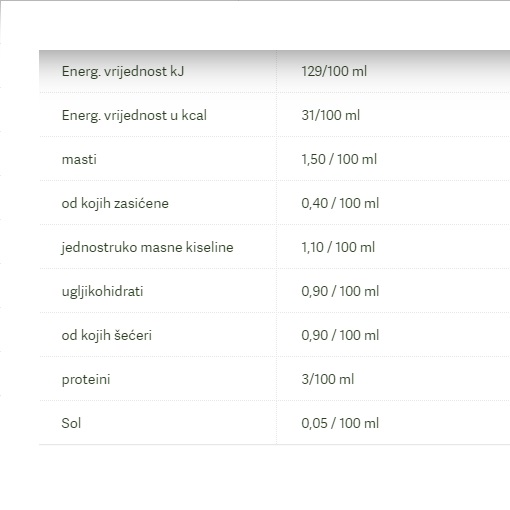
Task: Select the 'Sol' row label
Action: [x=71, y=423]
